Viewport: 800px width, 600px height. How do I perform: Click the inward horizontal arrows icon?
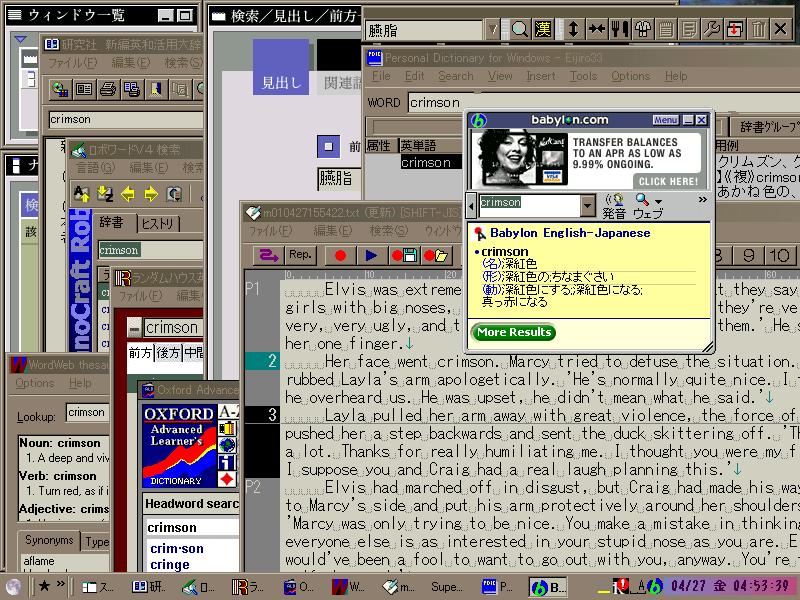[x=596, y=30]
